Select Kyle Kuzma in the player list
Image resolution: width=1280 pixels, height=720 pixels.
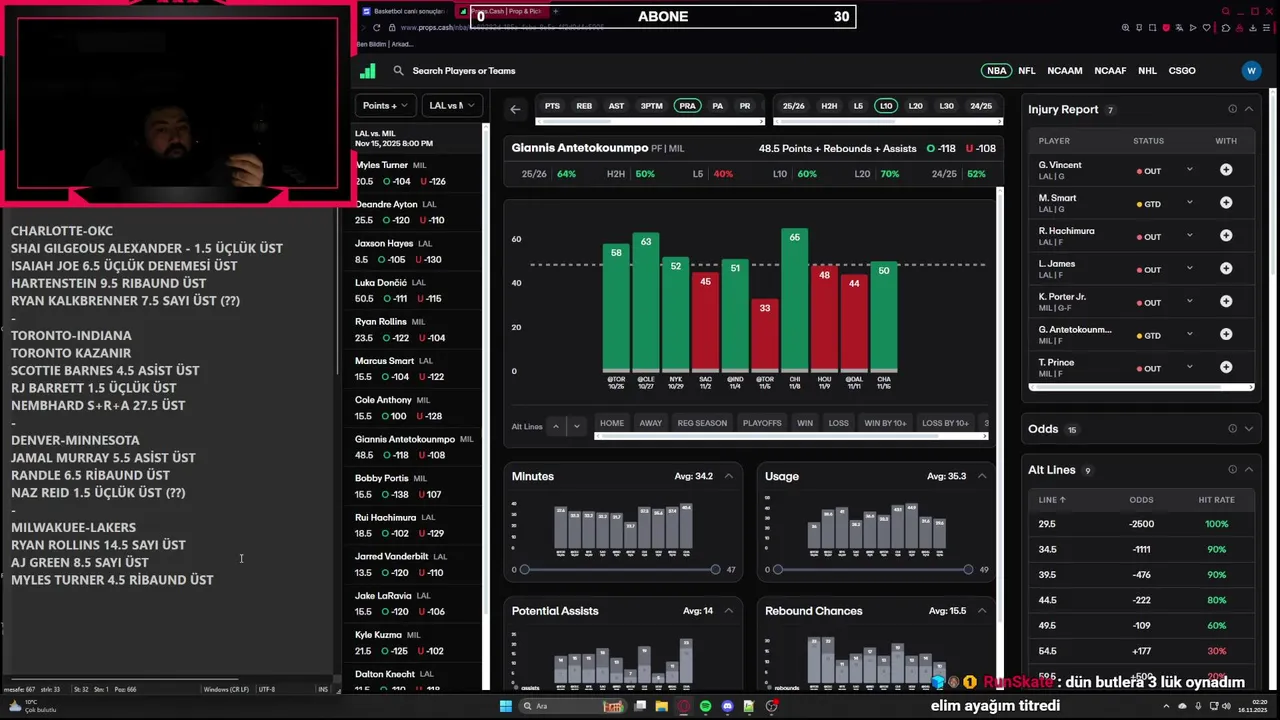click(x=415, y=642)
